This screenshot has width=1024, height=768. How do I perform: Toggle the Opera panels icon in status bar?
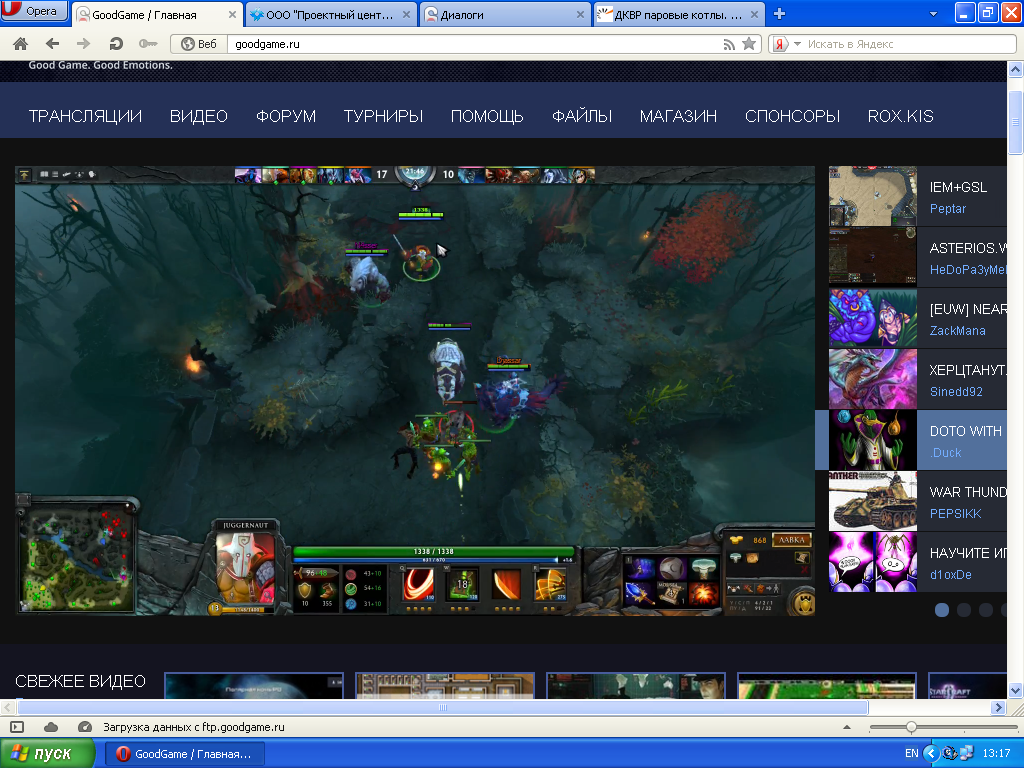click(x=18, y=727)
